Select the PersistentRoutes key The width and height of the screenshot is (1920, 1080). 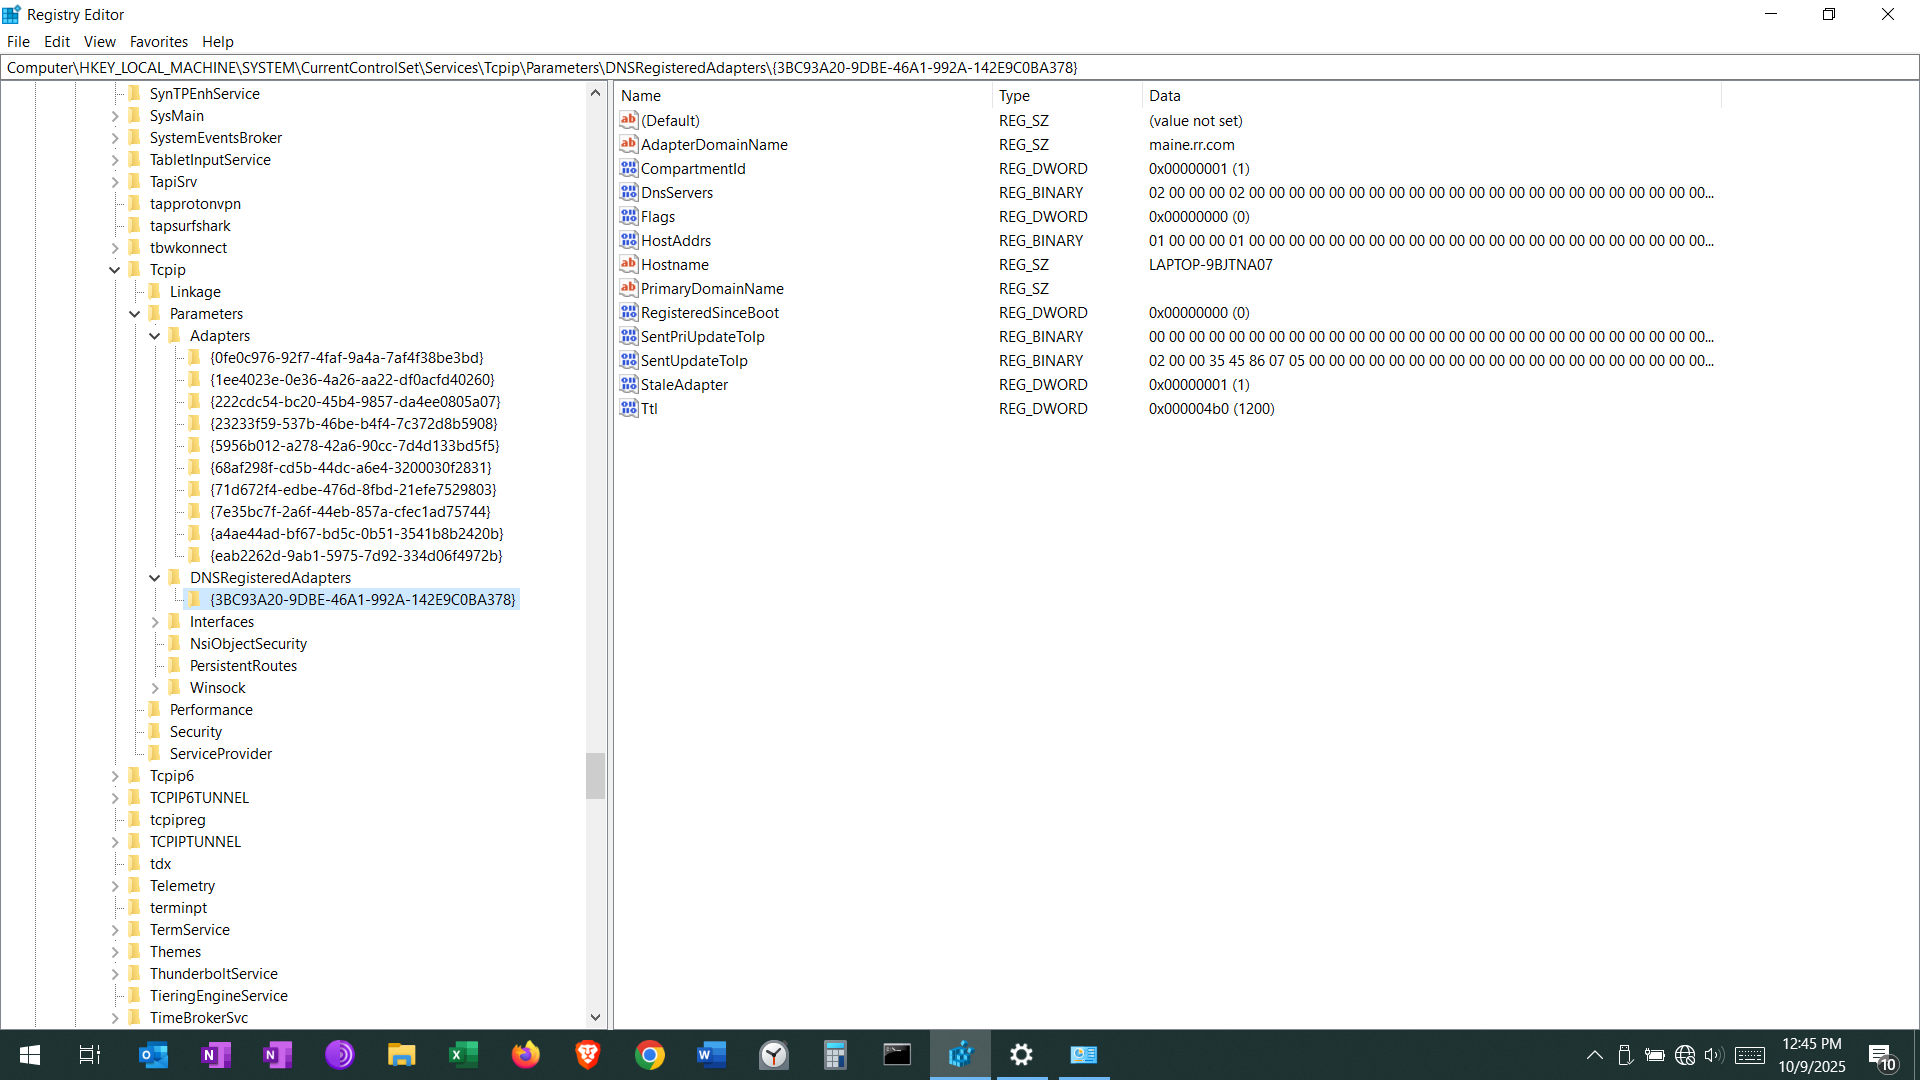pos(242,665)
